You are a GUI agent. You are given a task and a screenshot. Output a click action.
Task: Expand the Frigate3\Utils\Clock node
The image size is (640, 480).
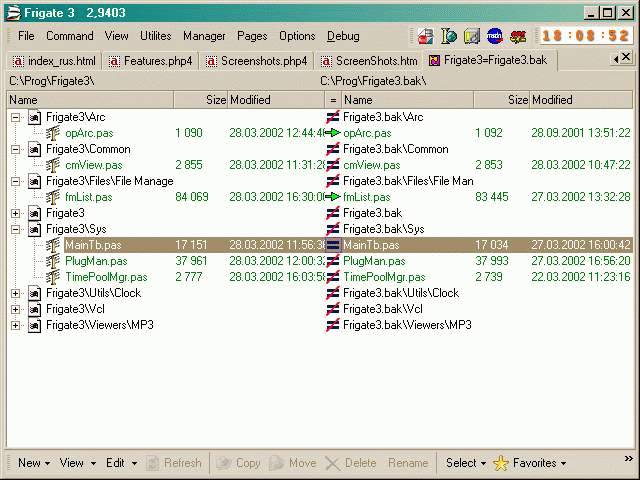[x=16, y=293]
